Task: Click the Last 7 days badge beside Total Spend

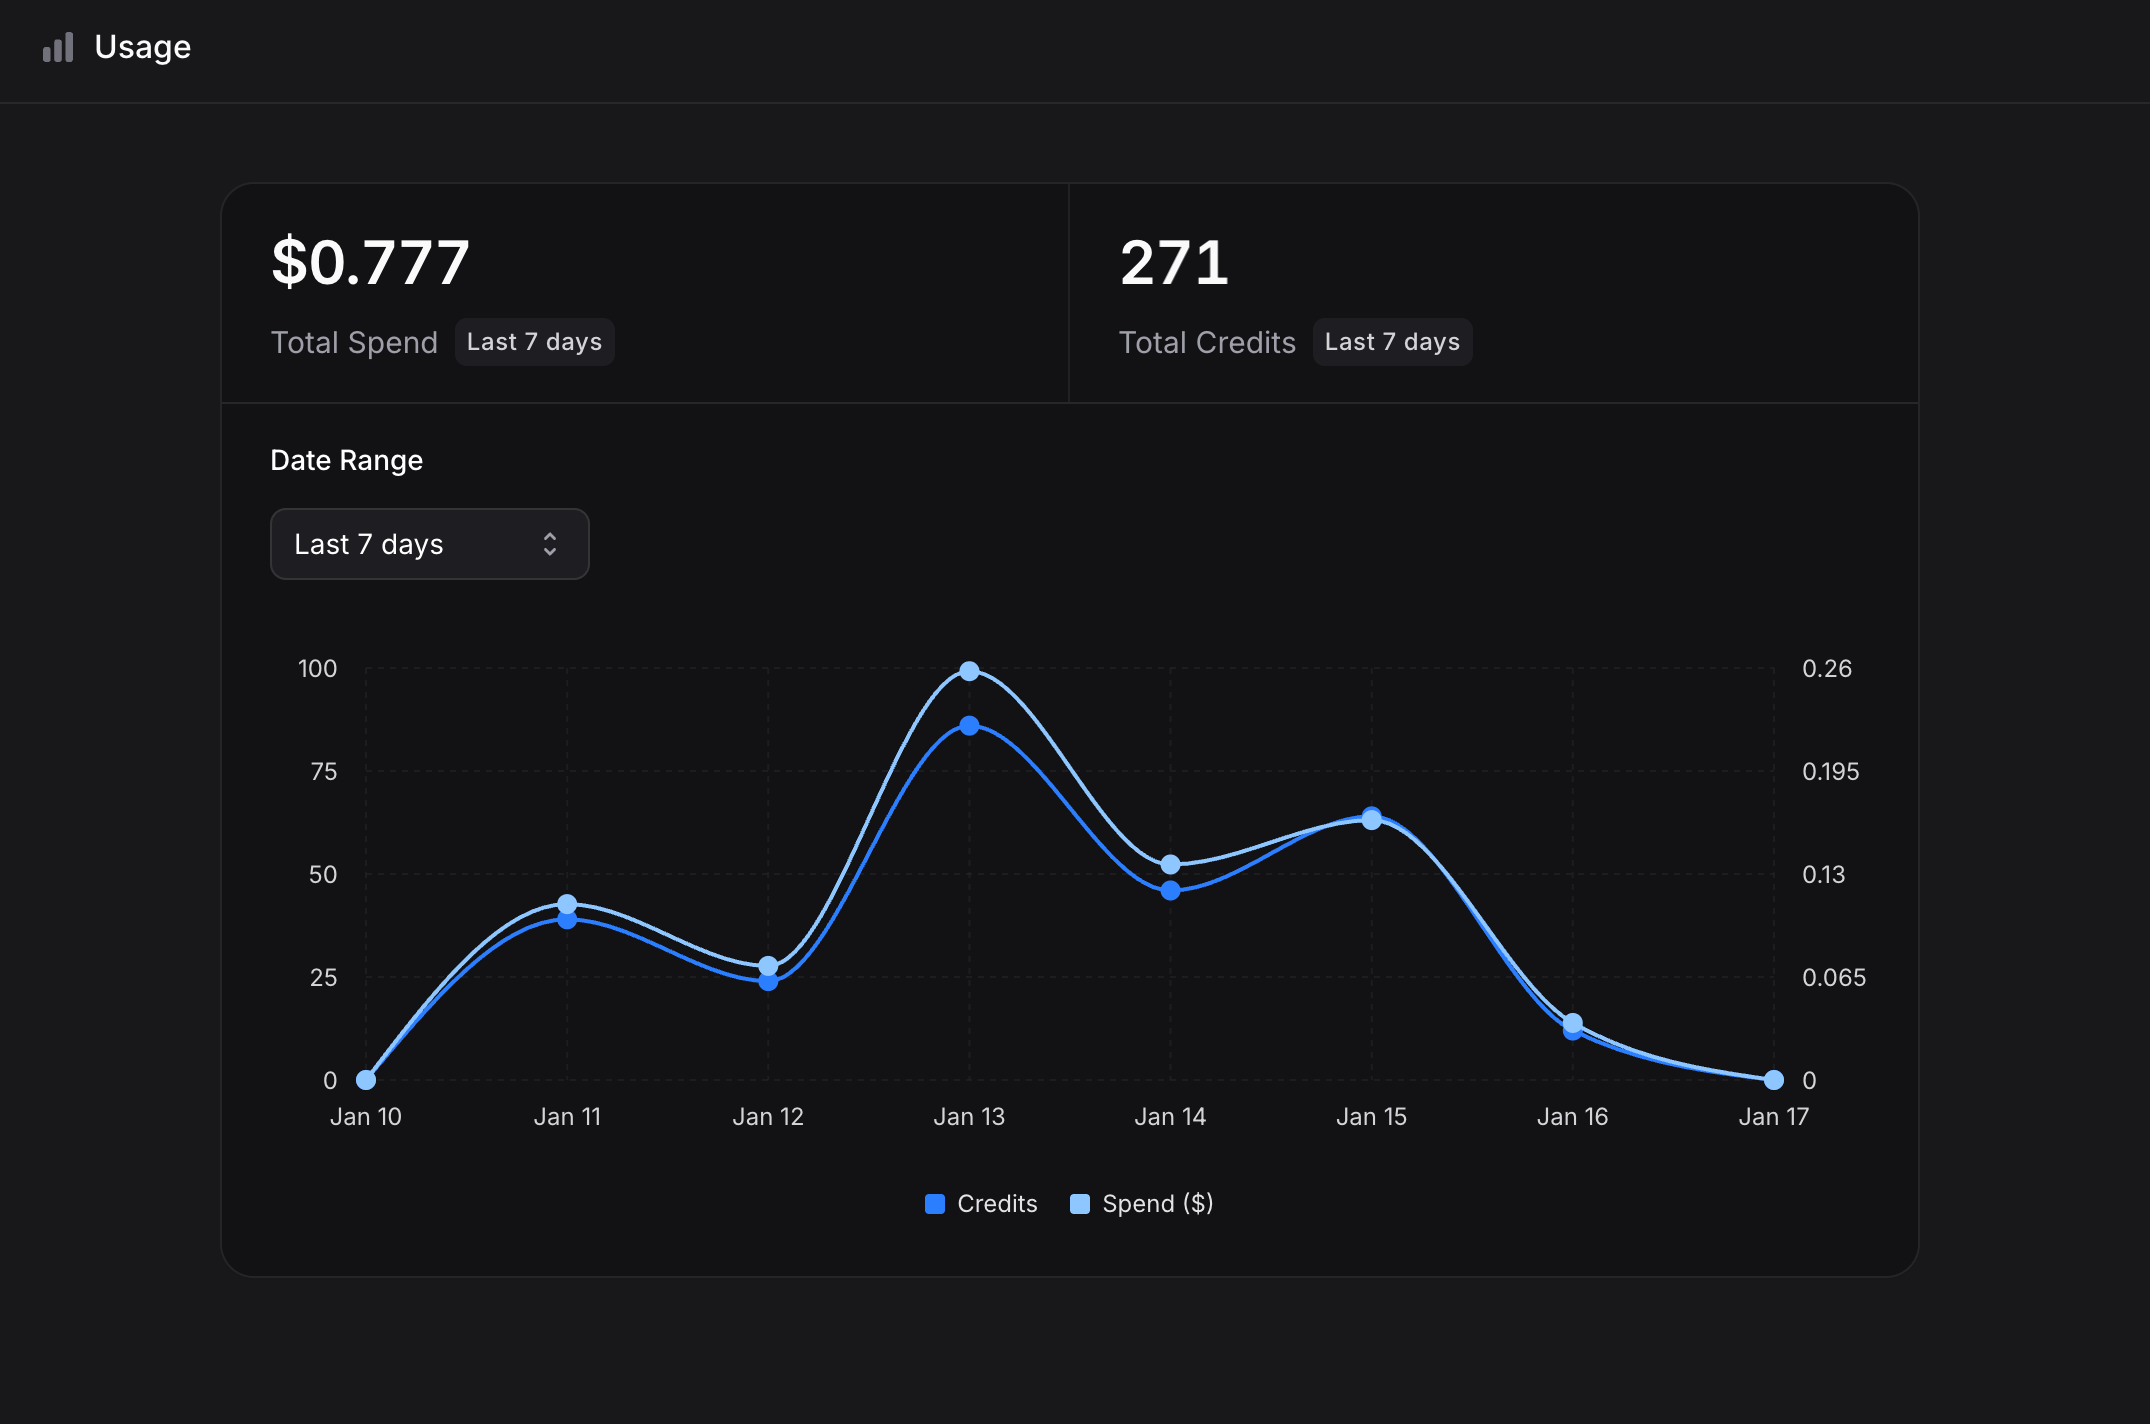Action: (x=534, y=341)
